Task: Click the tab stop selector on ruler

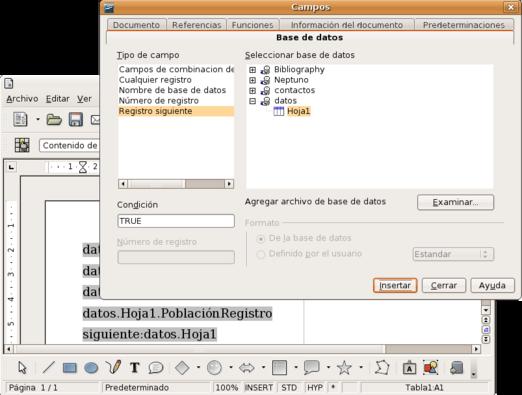Action: (12, 167)
